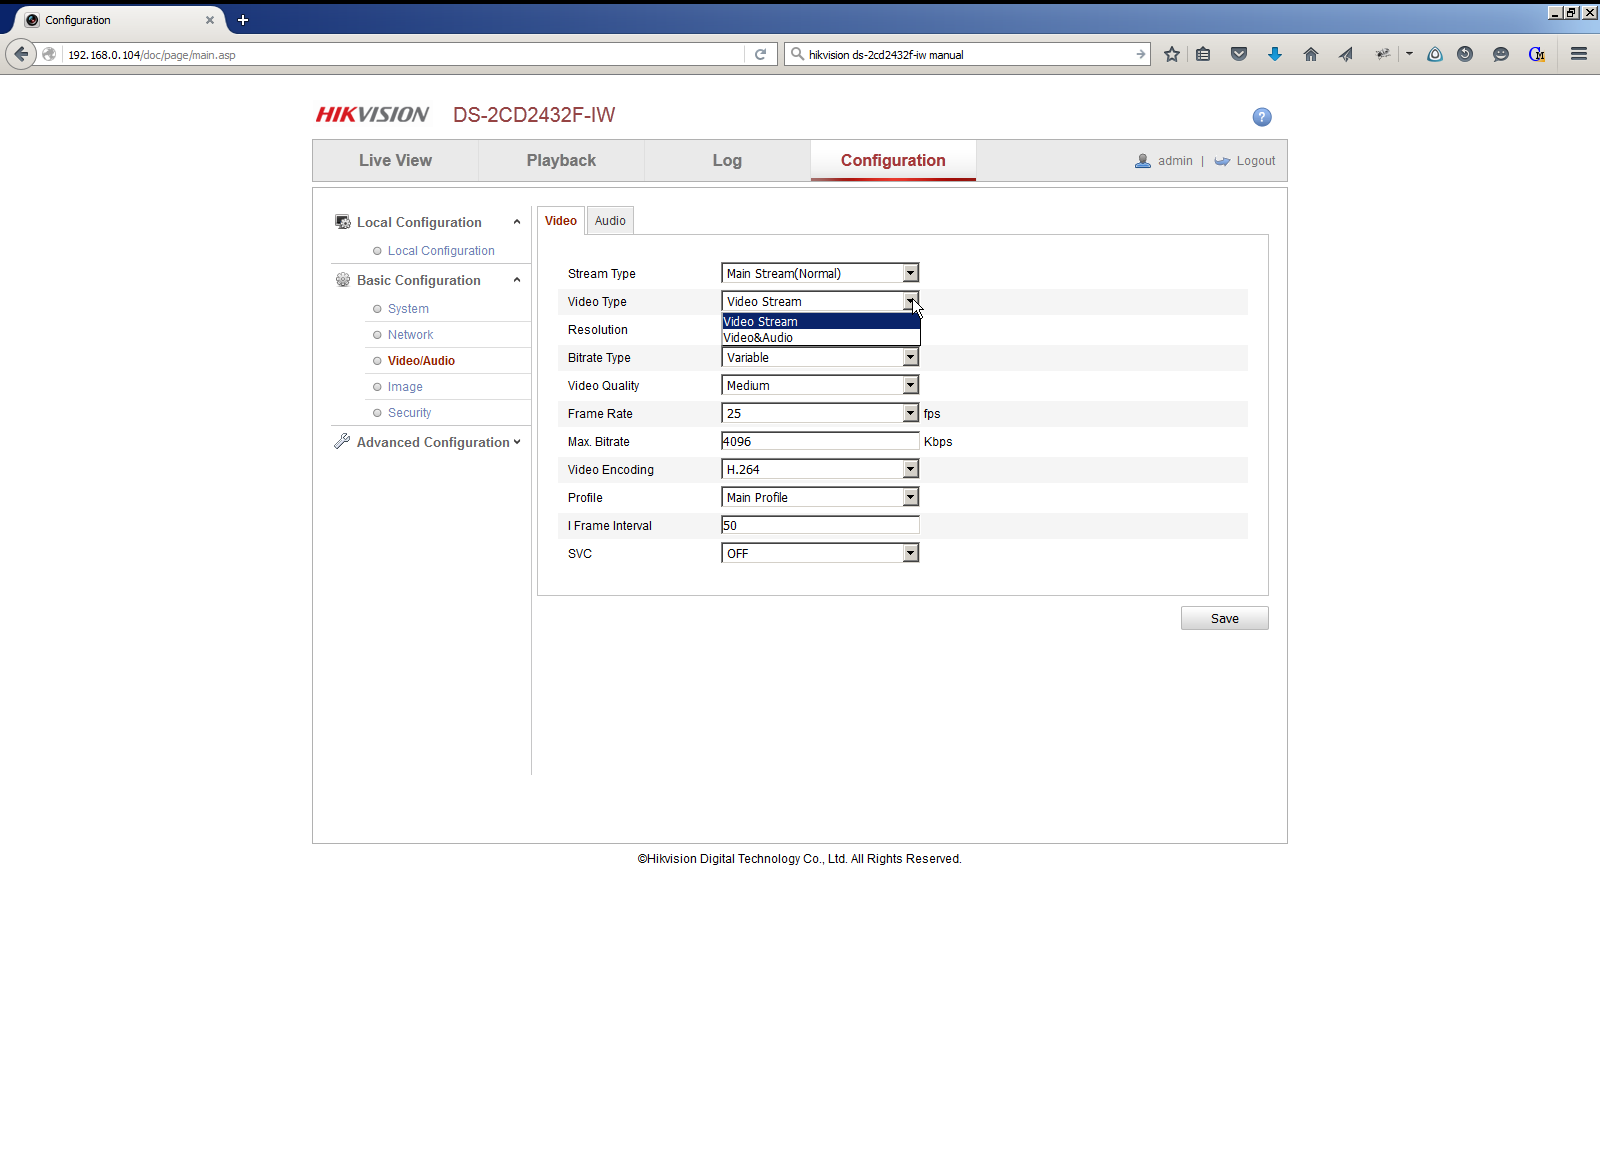Expand the Advanced Configuration section
Screen dimensions: 1600x1176
point(517,442)
